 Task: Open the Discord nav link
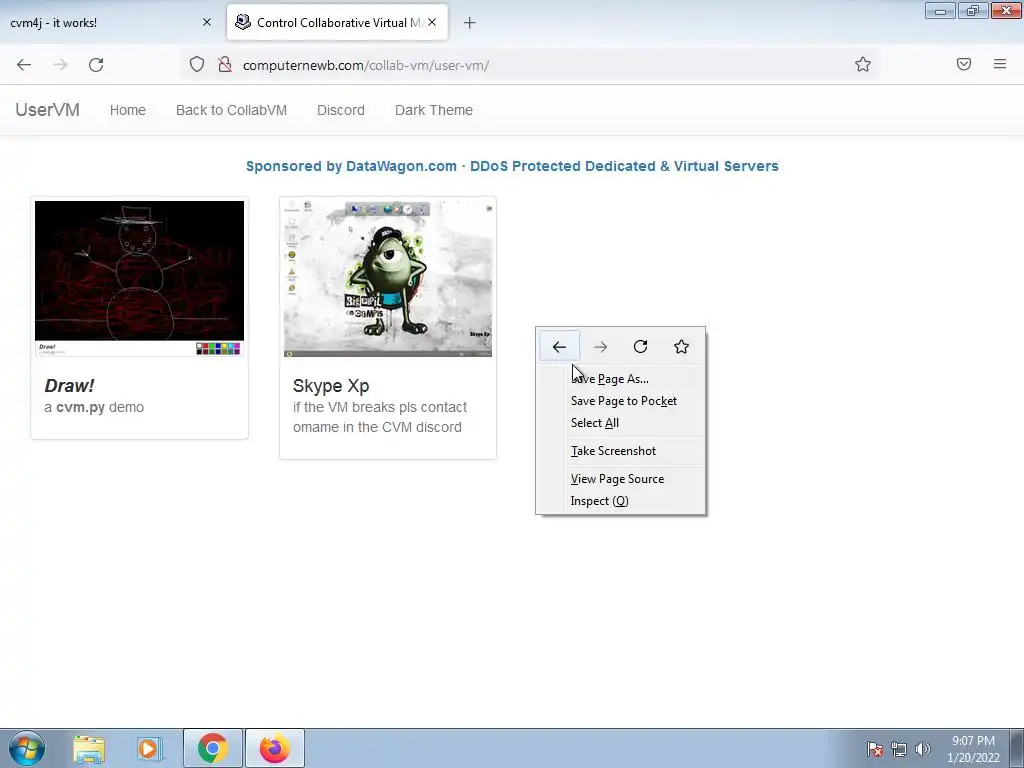(x=341, y=110)
